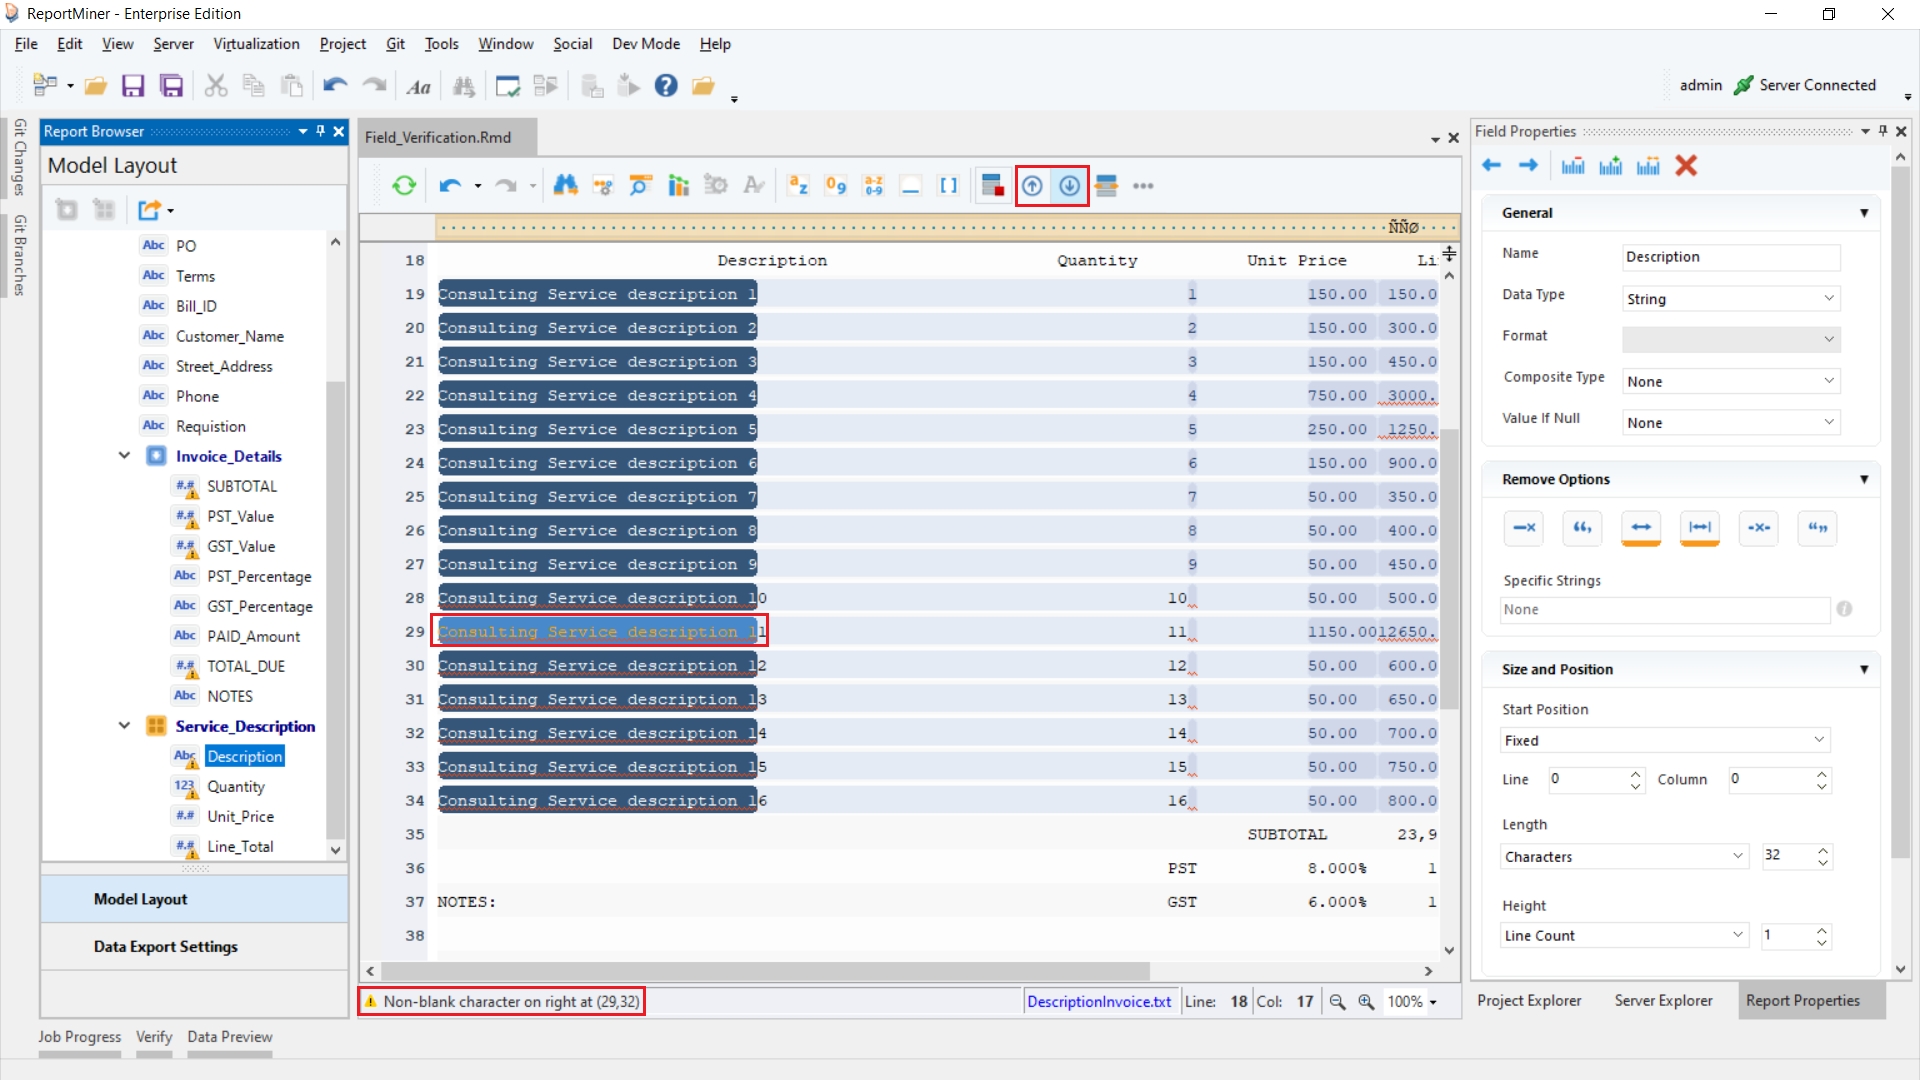Click the green refresh icon in editor toolbar
The image size is (1920, 1080).
pyautogui.click(x=404, y=185)
